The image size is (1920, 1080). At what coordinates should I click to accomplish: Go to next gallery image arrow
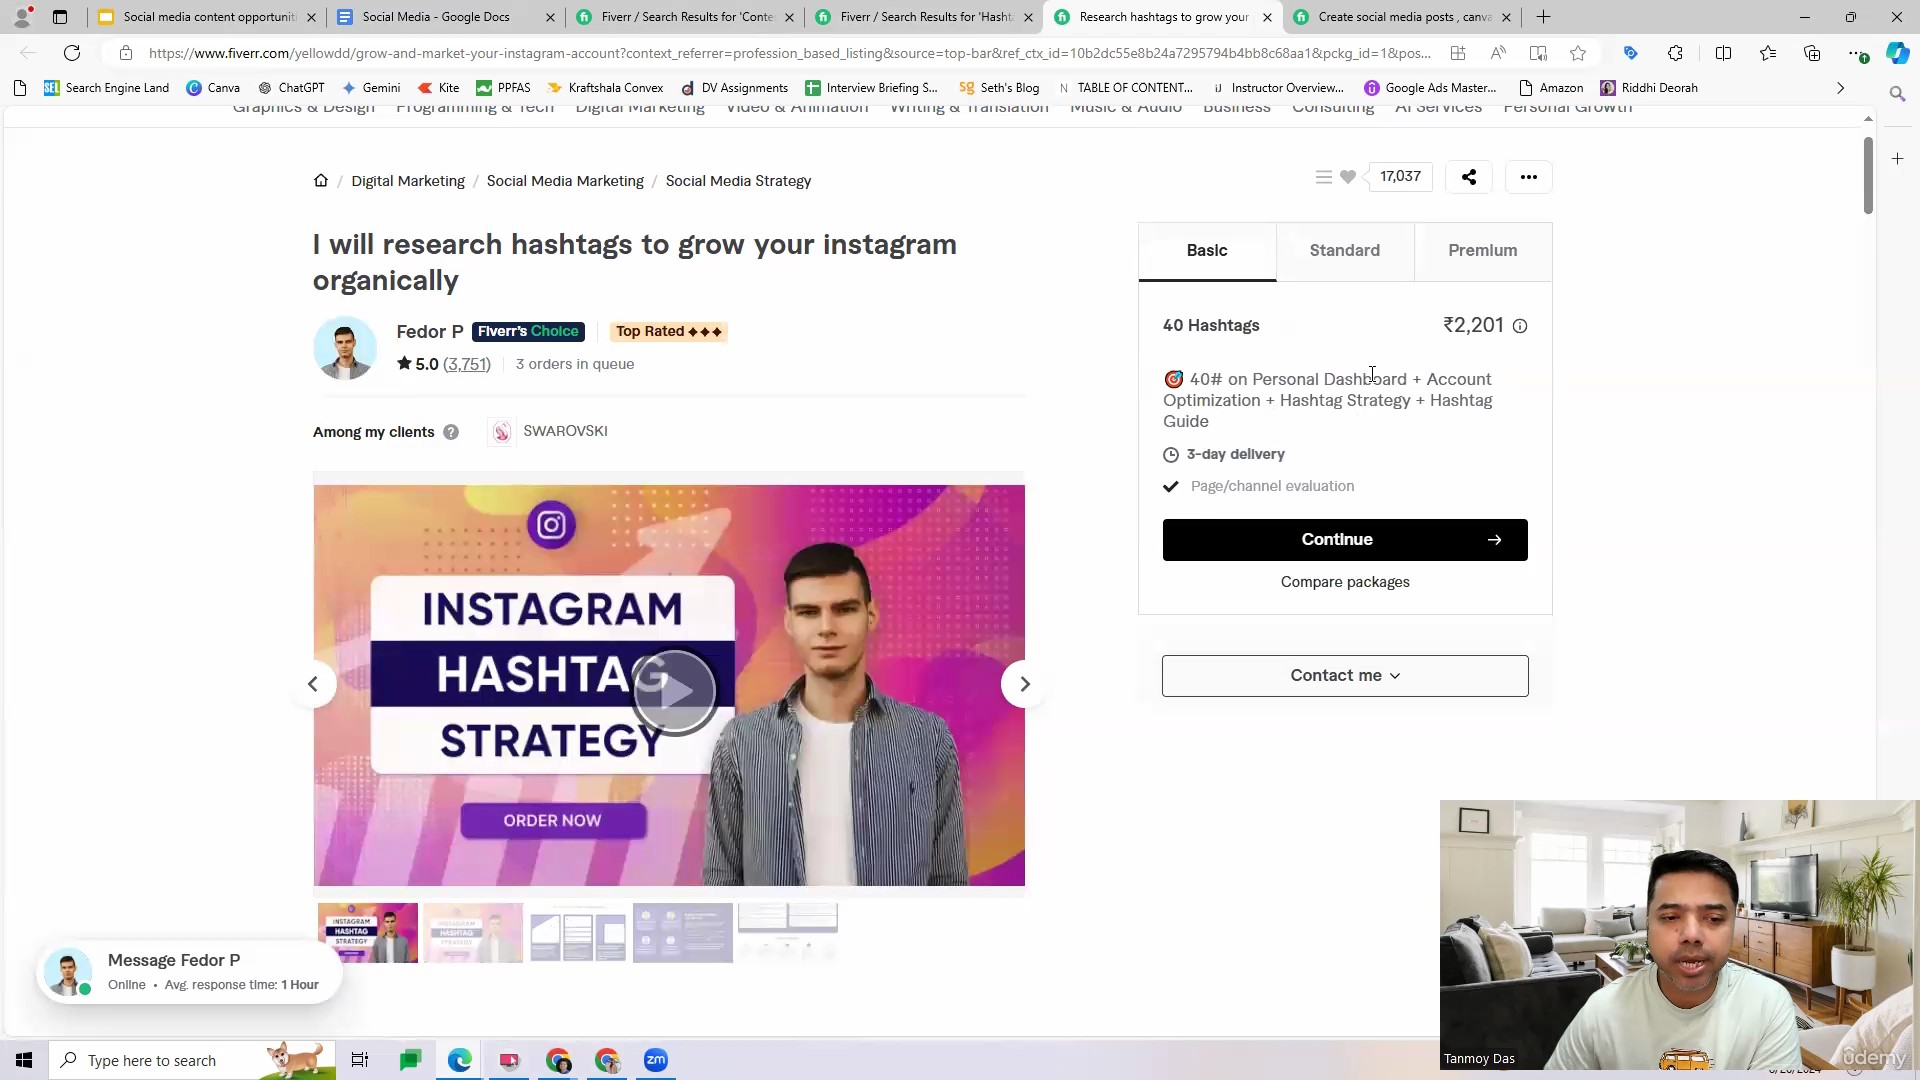pyautogui.click(x=1024, y=684)
